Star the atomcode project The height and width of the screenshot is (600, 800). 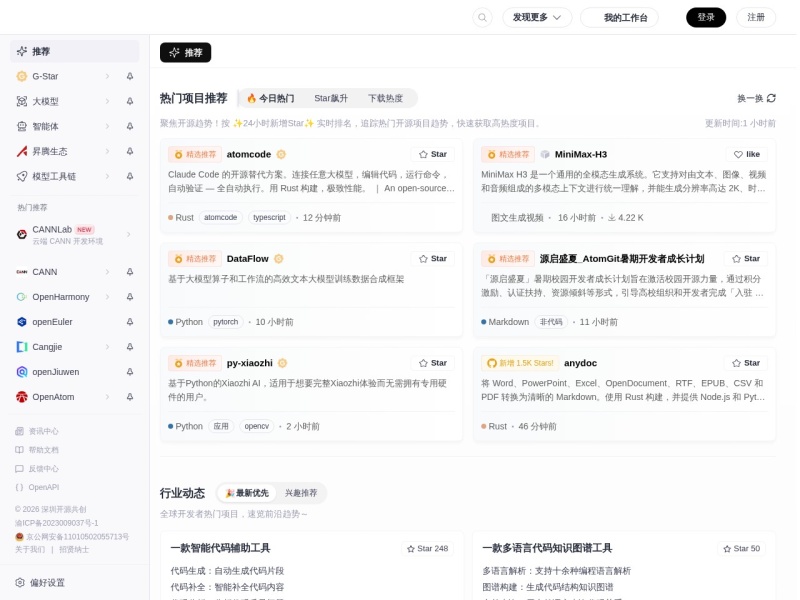[x=433, y=154]
